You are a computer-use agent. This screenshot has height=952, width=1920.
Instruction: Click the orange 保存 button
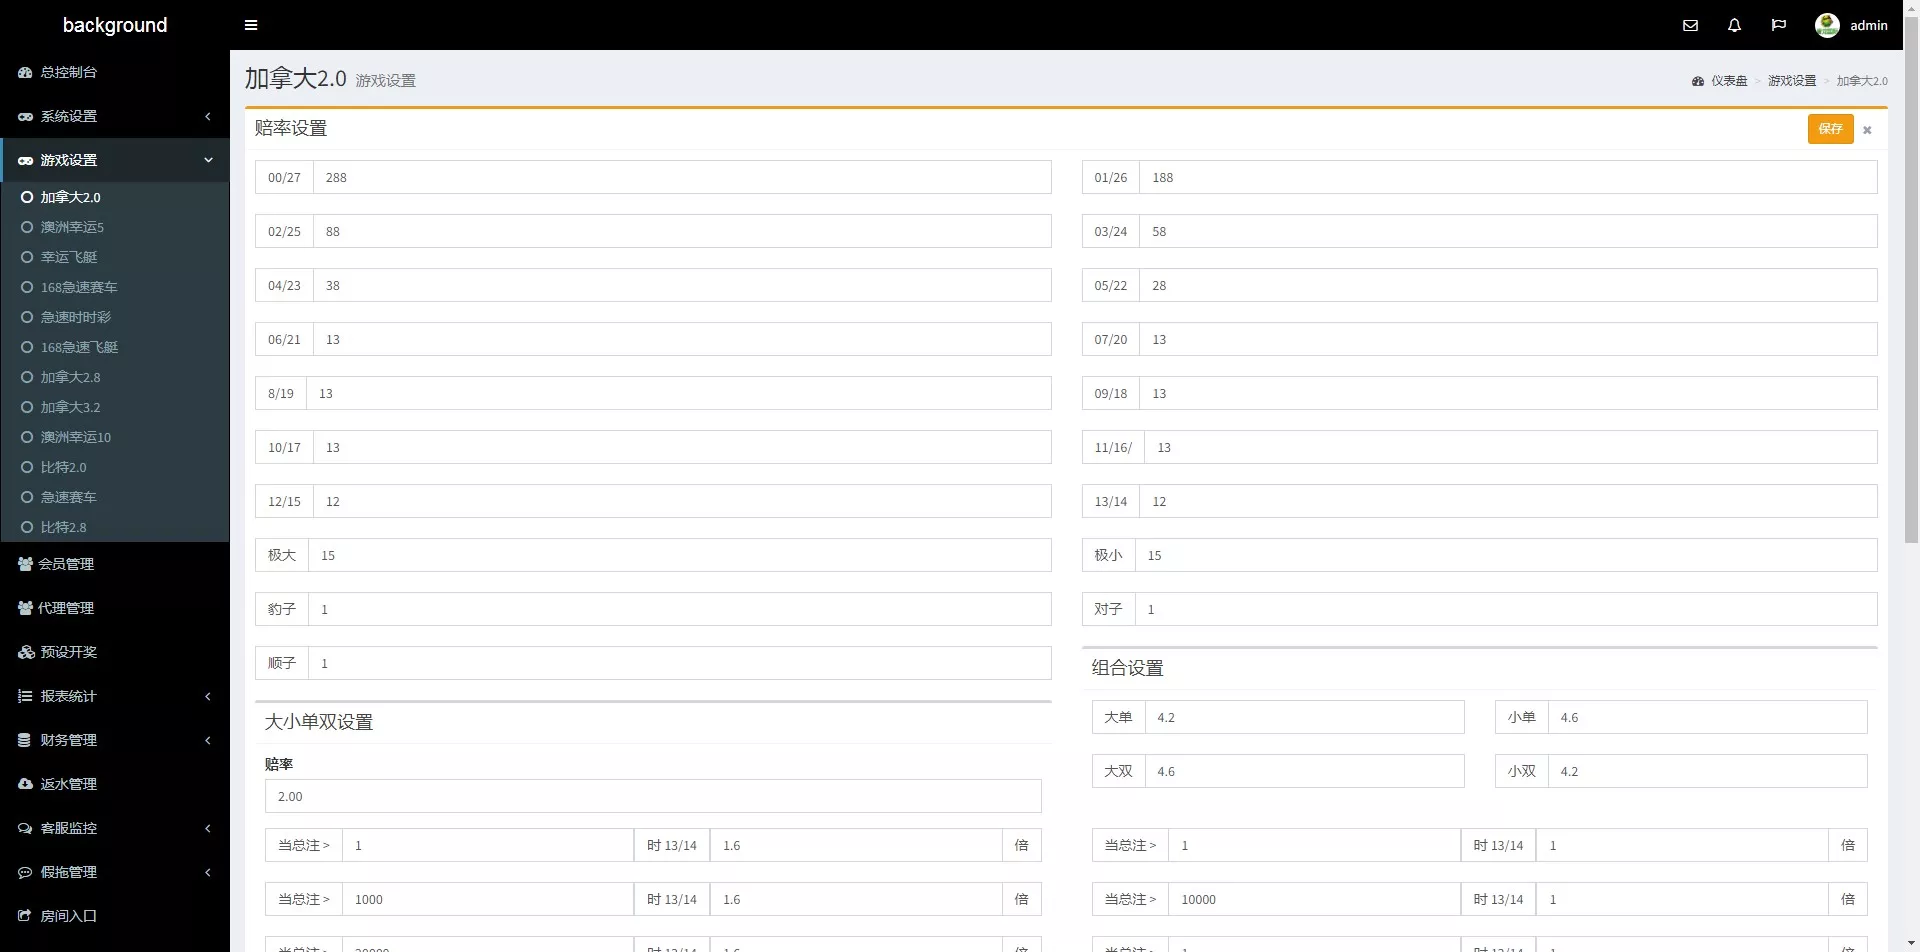1830,129
